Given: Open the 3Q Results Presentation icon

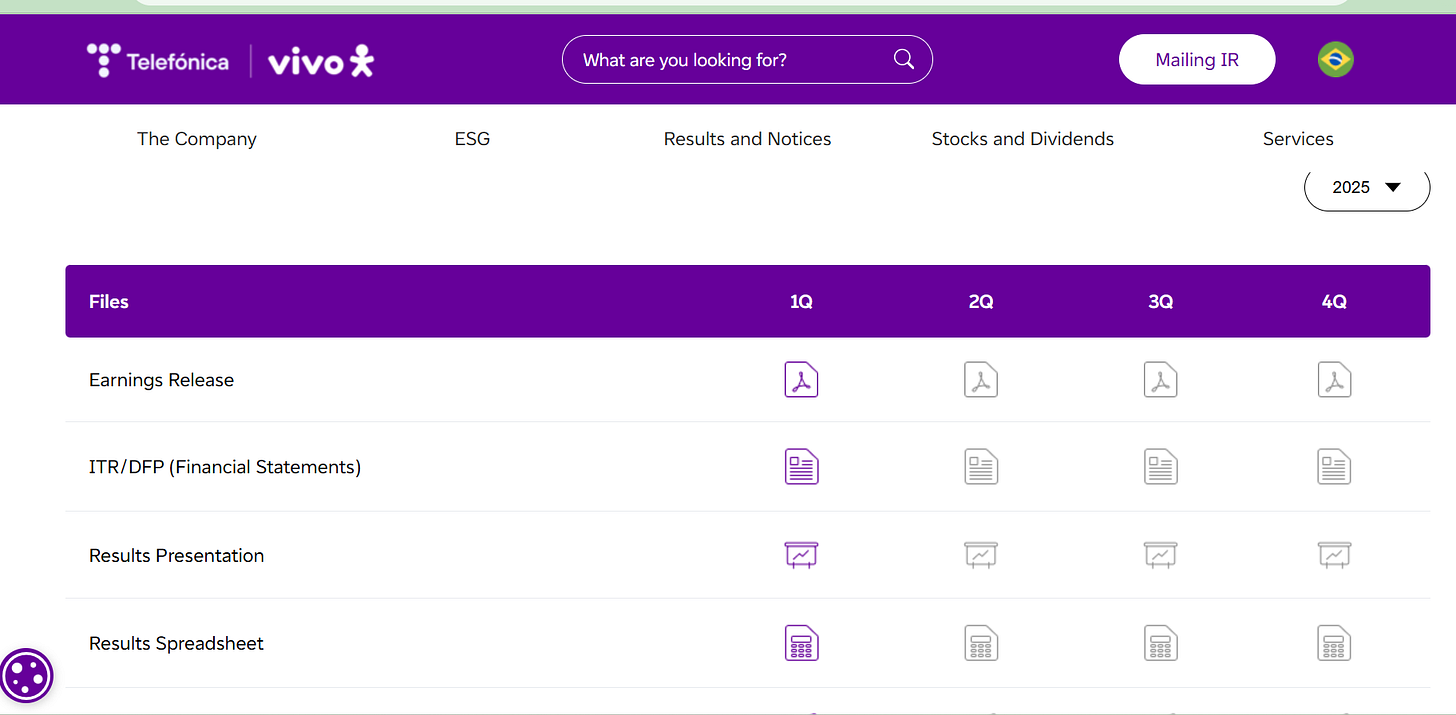Looking at the screenshot, I should [x=1161, y=554].
